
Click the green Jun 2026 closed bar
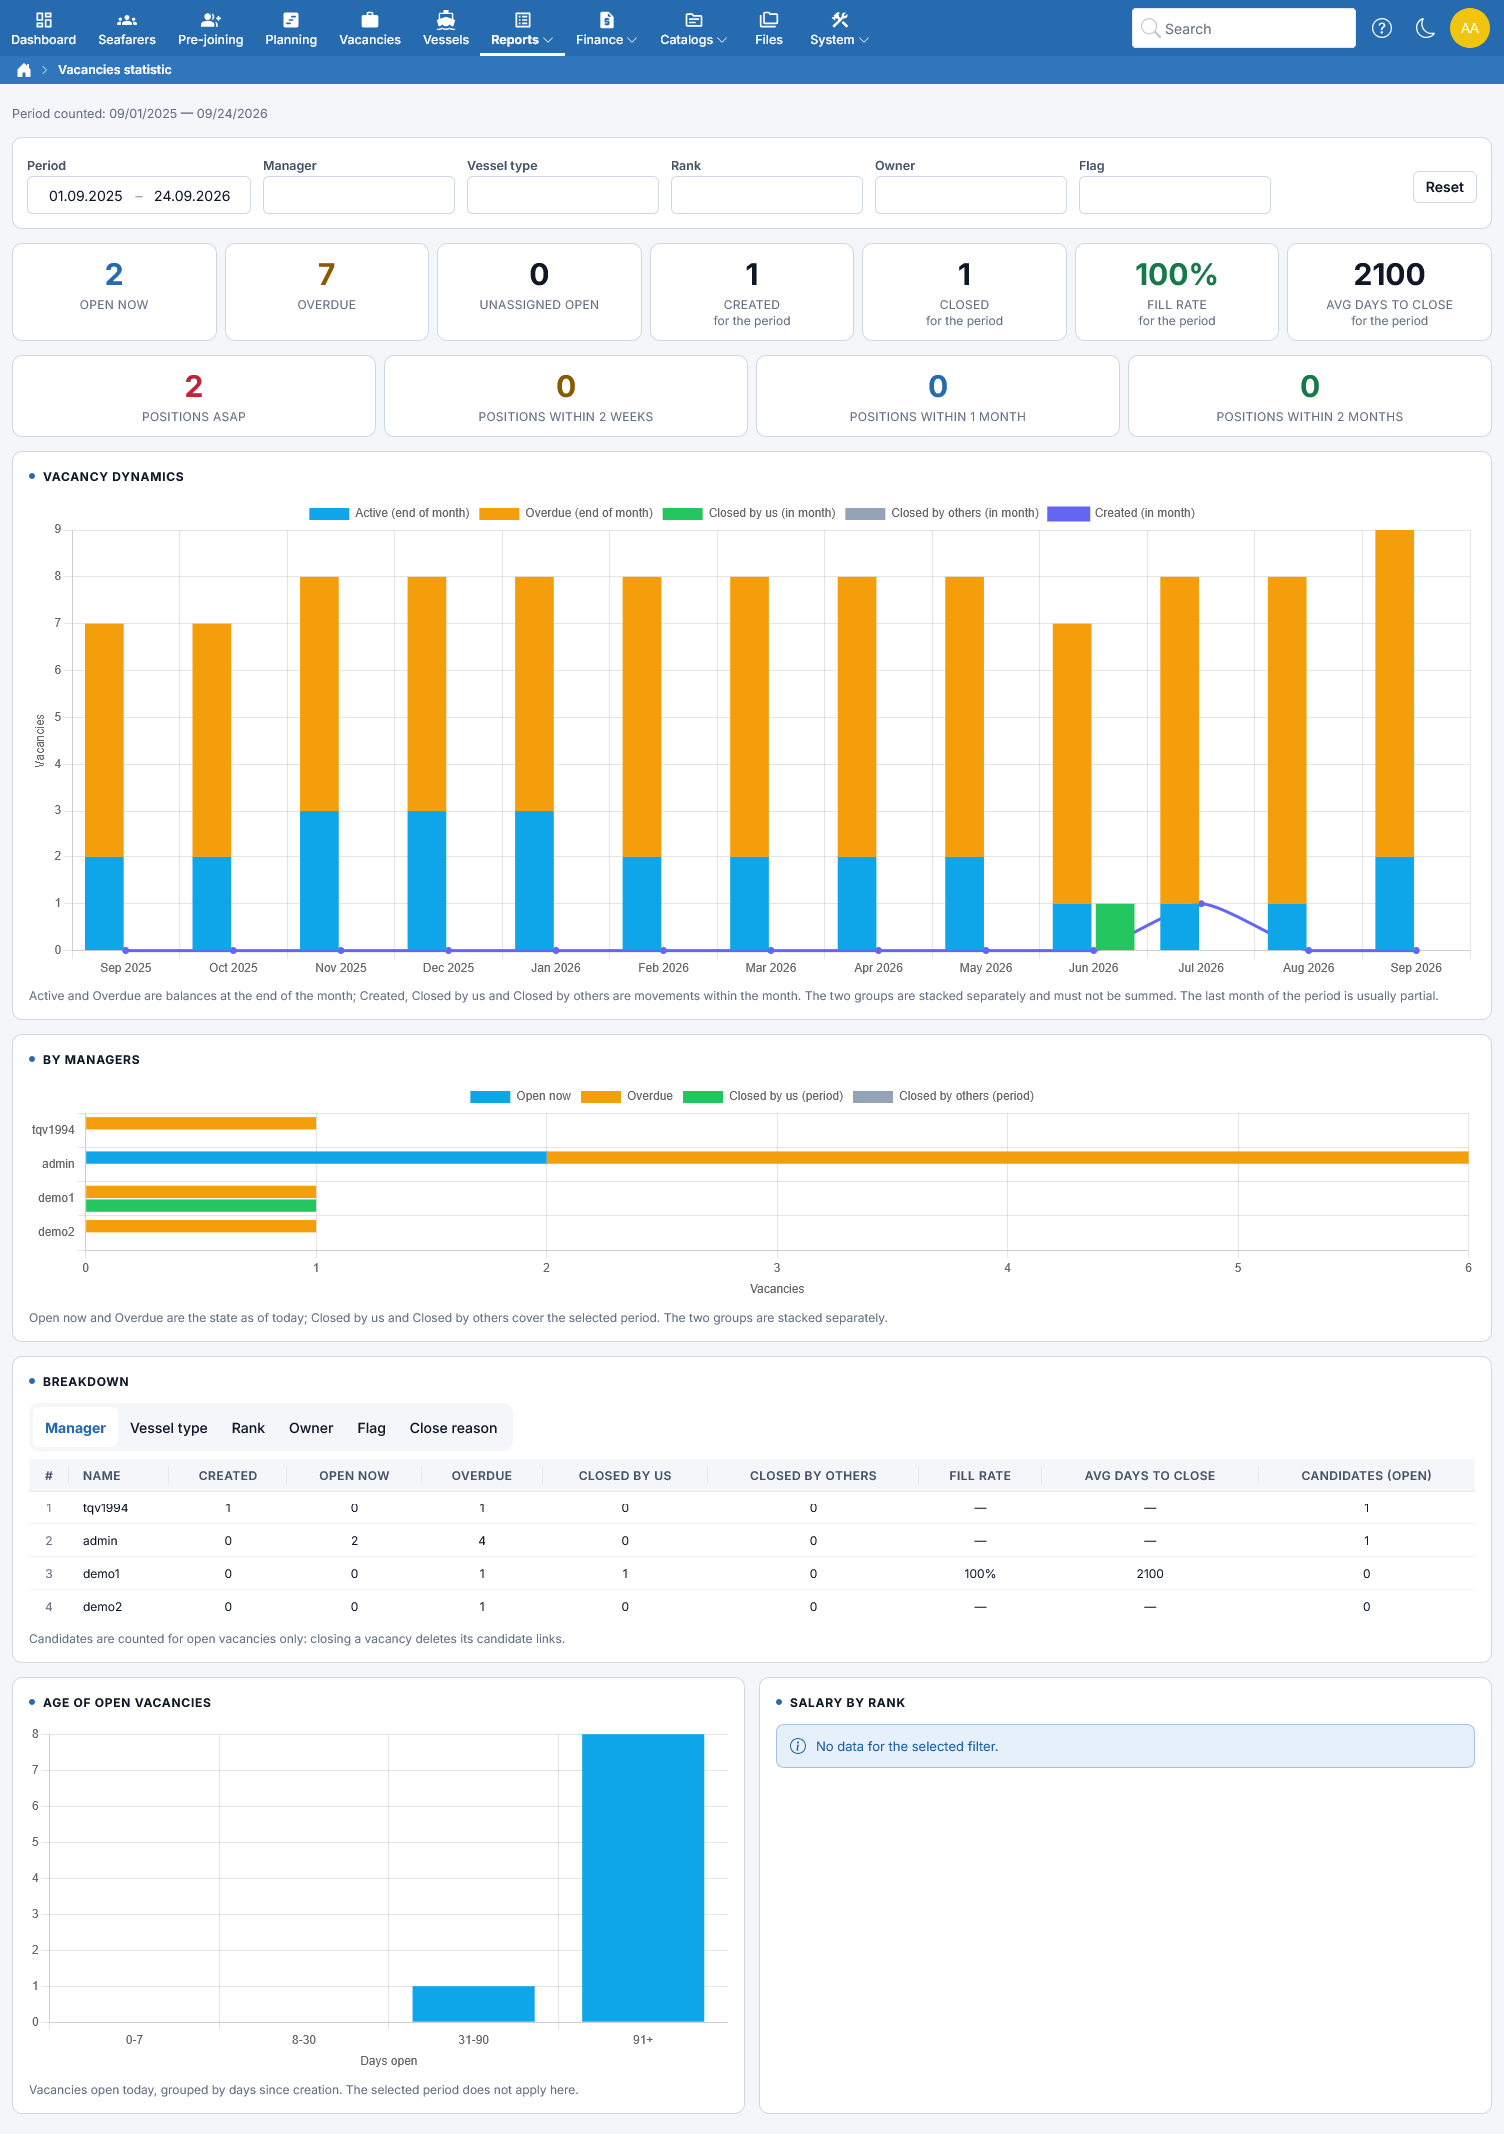(1115, 927)
